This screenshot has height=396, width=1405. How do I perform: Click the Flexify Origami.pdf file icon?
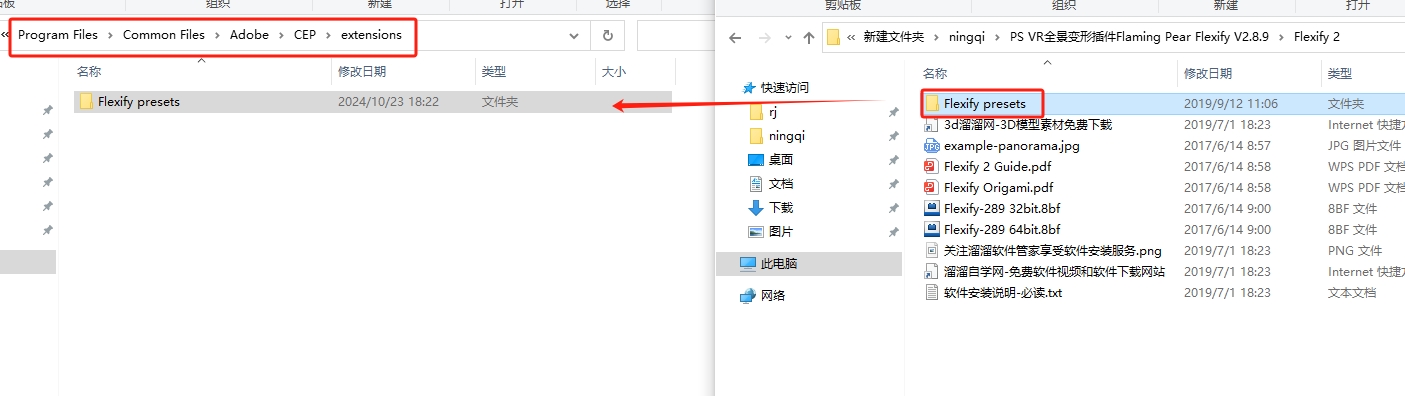point(932,188)
